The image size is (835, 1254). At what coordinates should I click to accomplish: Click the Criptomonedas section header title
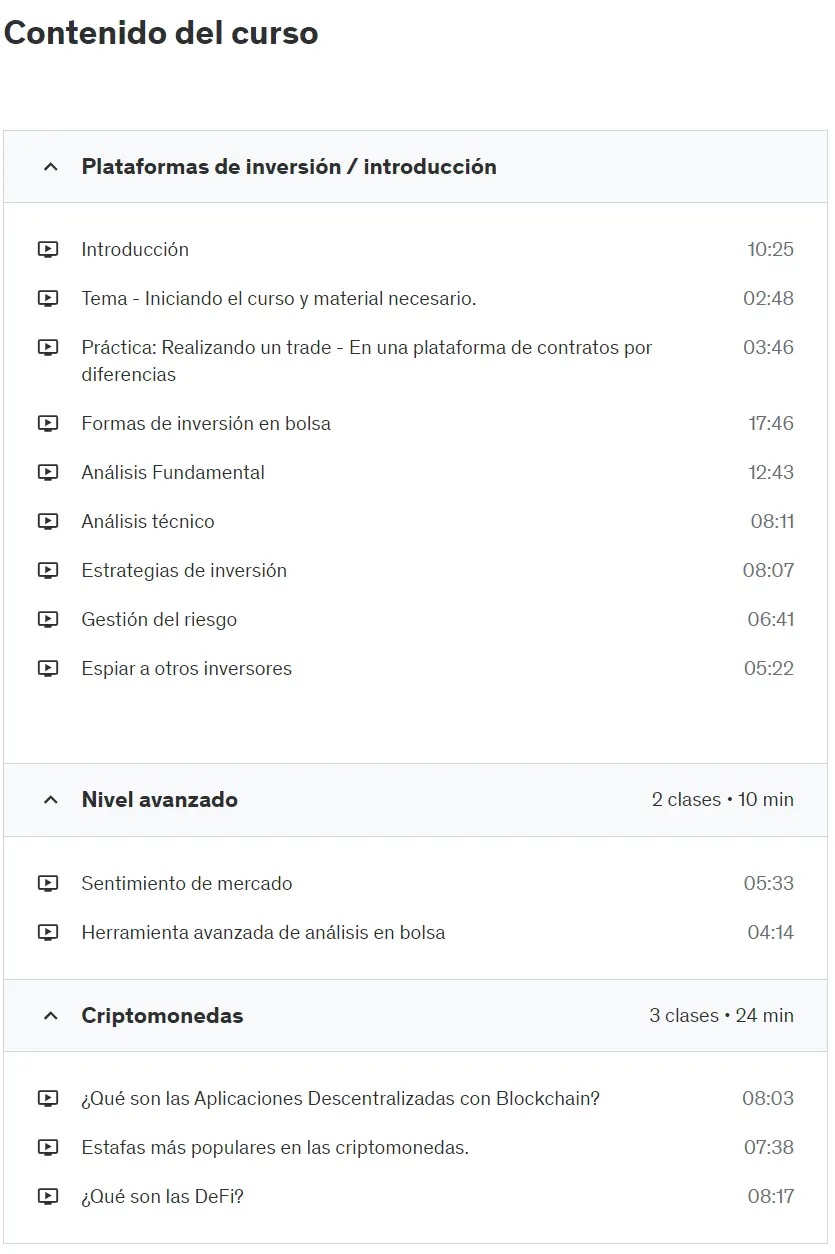click(x=162, y=1016)
